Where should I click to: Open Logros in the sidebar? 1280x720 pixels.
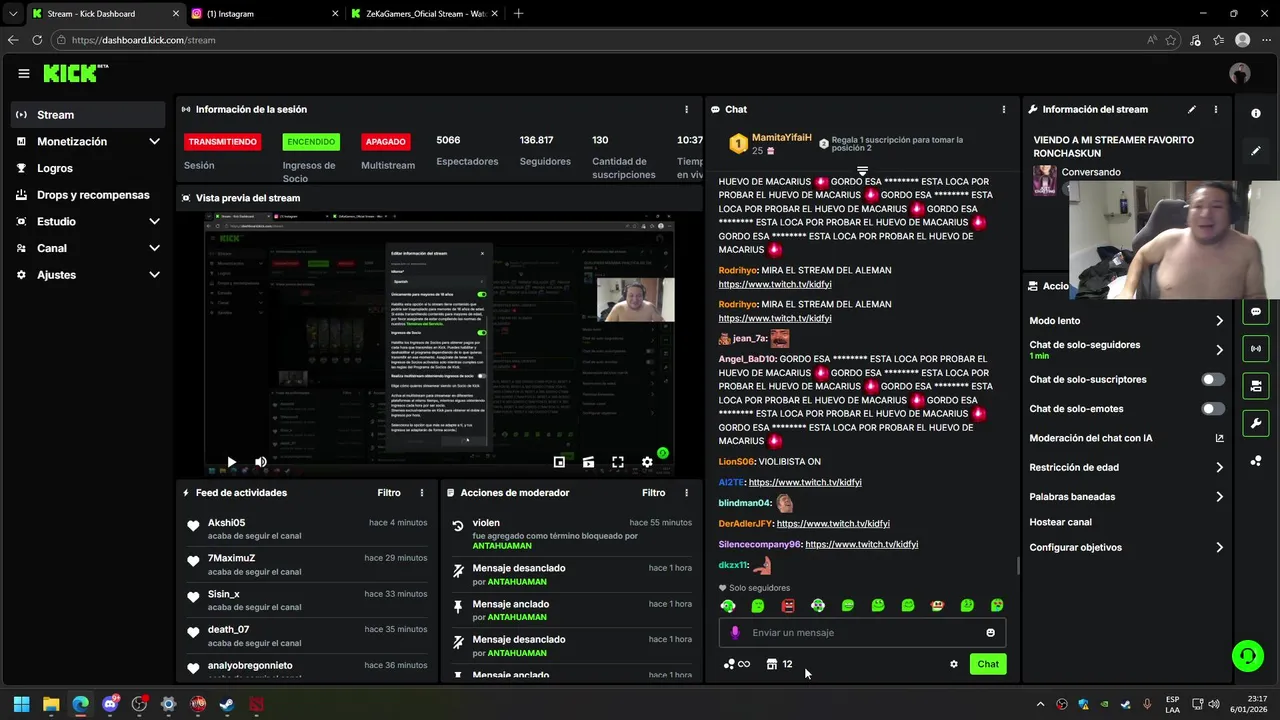click(x=88, y=169)
